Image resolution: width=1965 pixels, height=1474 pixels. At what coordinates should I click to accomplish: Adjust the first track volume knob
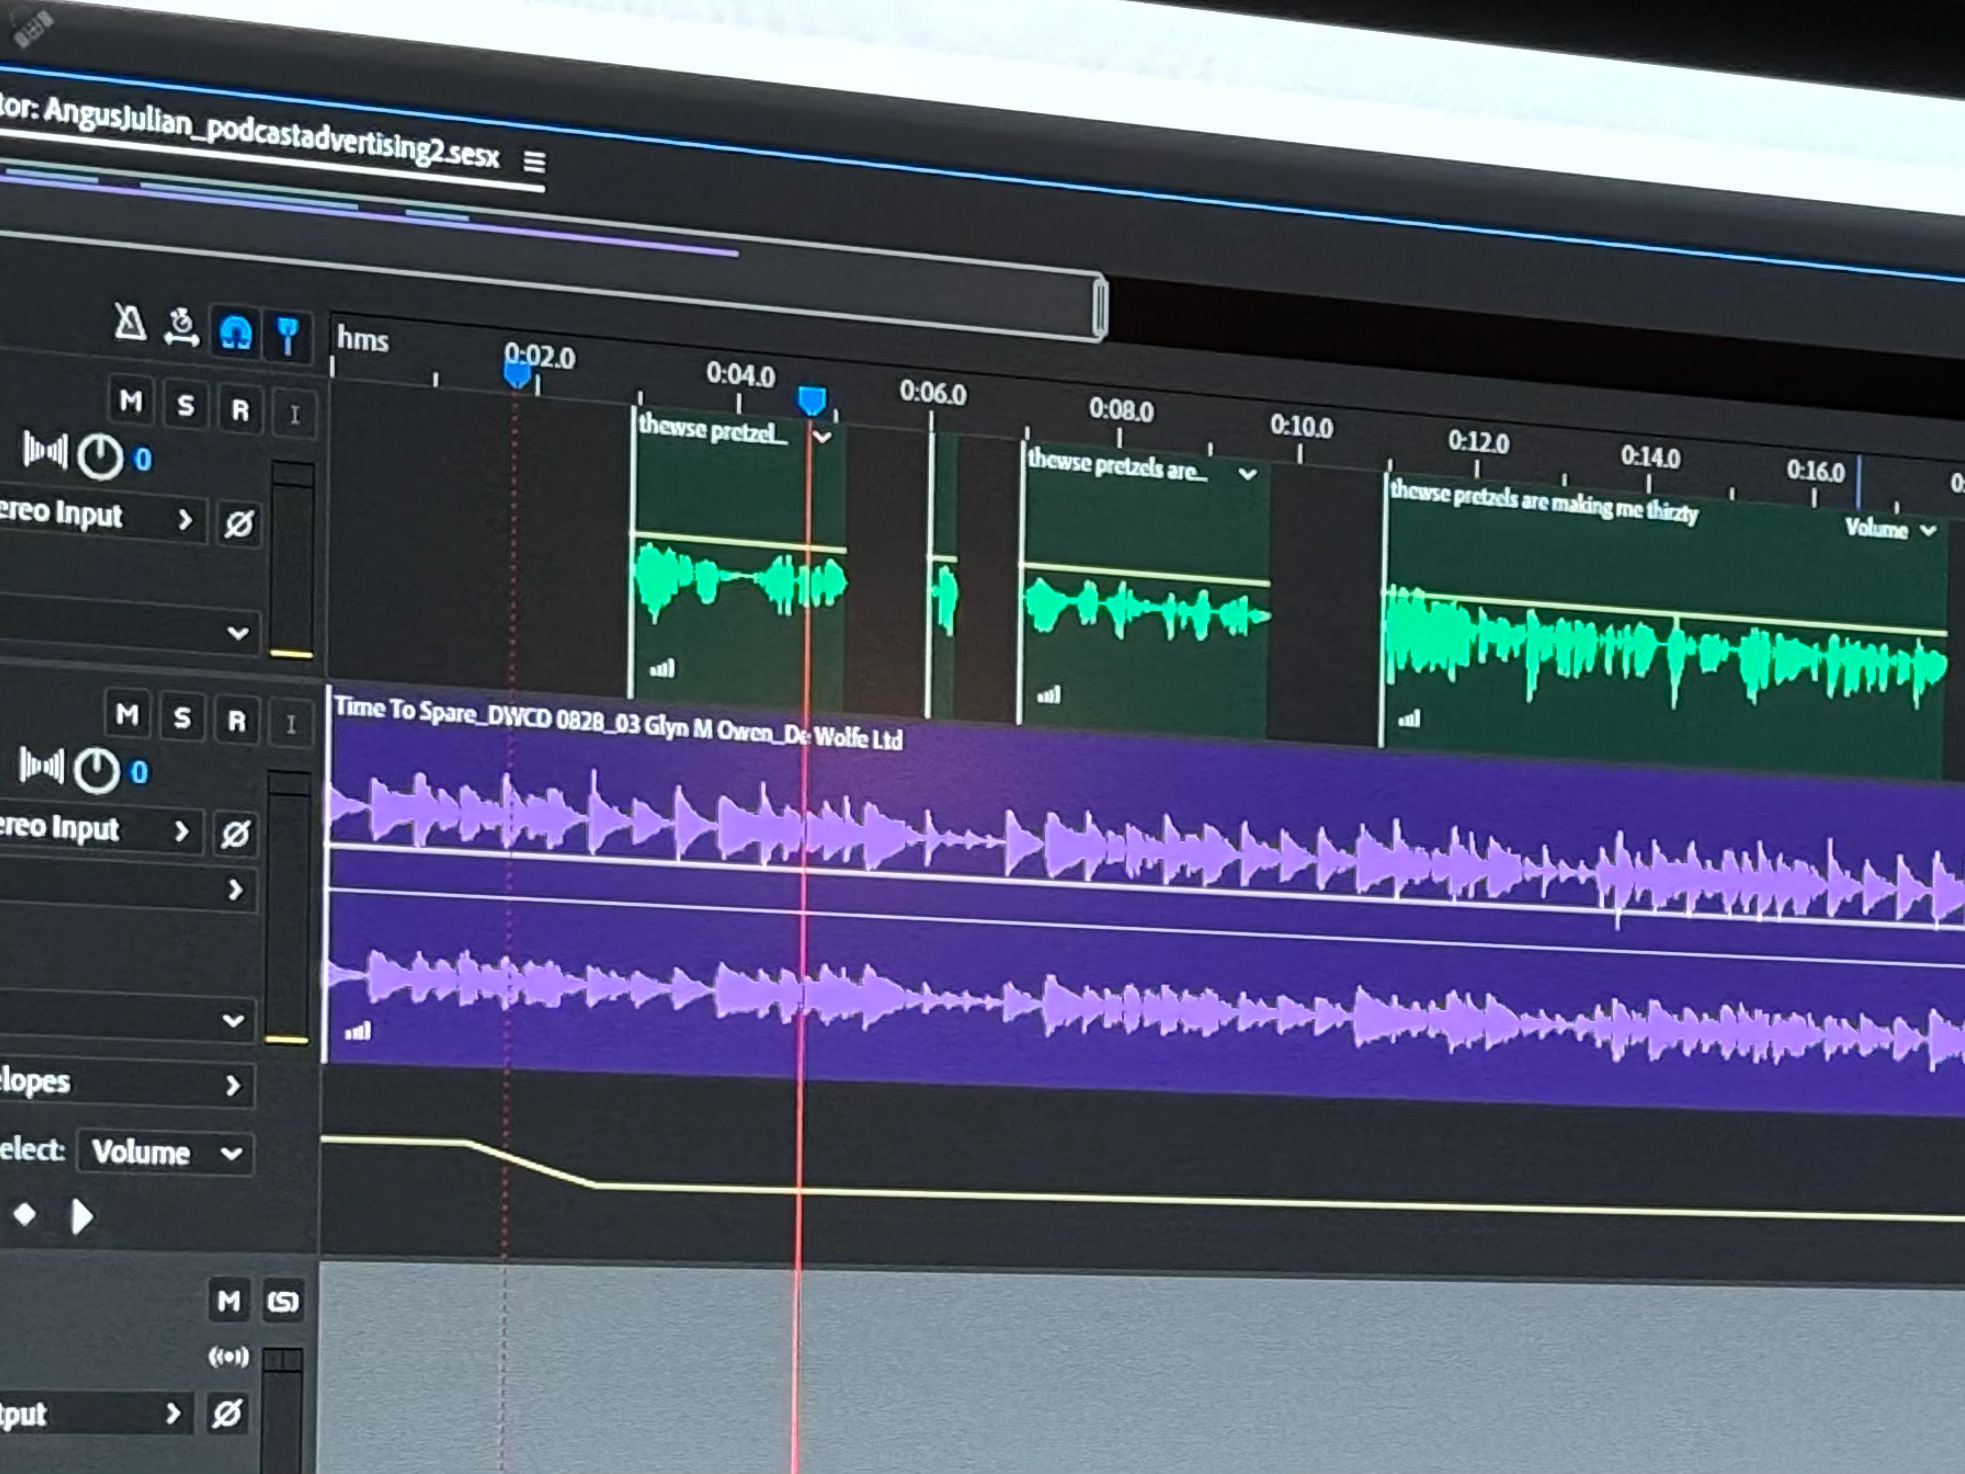point(100,457)
